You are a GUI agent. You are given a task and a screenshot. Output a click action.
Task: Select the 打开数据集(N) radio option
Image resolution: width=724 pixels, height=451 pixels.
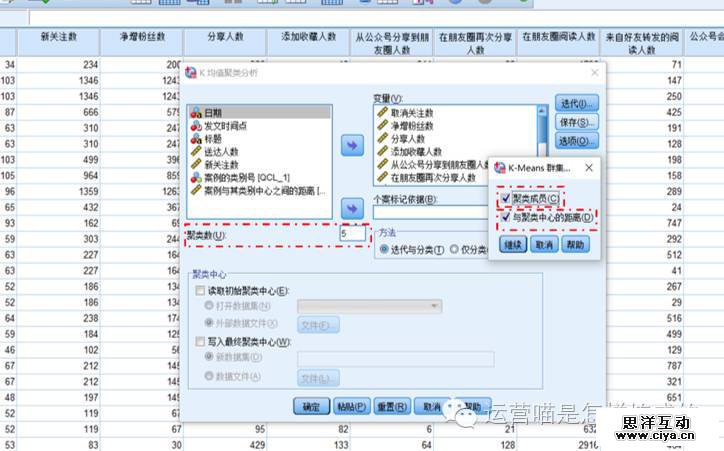209,306
